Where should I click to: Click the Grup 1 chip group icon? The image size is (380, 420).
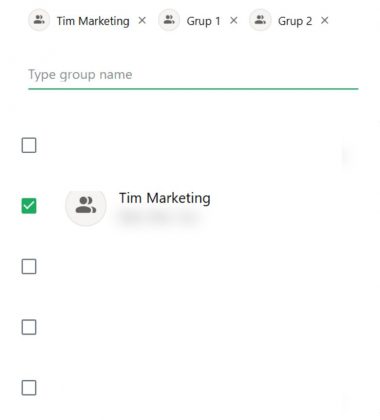(169, 20)
